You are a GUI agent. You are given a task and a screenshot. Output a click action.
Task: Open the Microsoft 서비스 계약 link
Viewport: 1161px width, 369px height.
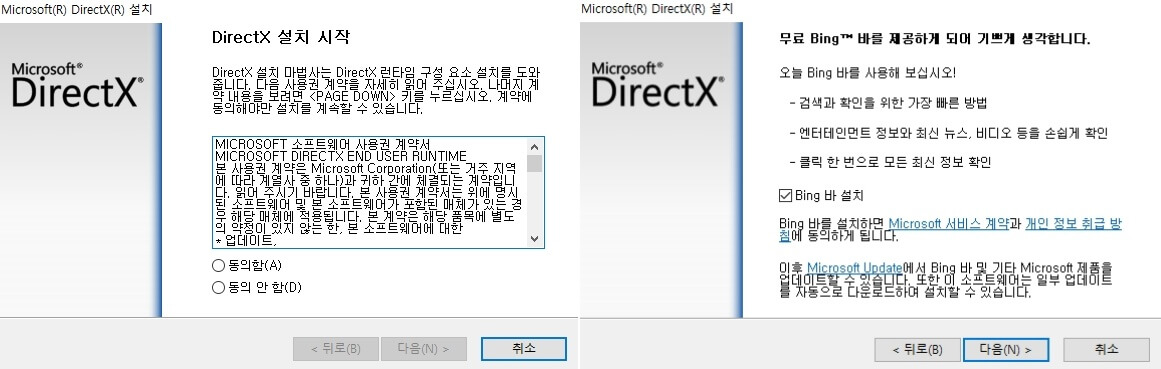pyautogui.click(x=948, y=223)
